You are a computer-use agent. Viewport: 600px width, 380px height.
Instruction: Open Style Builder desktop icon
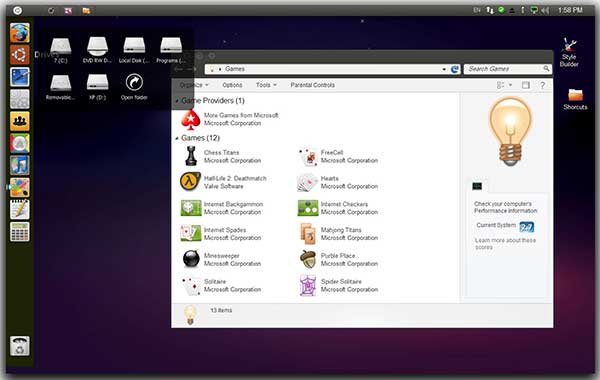pyautogui.click(x=569, y=46)
